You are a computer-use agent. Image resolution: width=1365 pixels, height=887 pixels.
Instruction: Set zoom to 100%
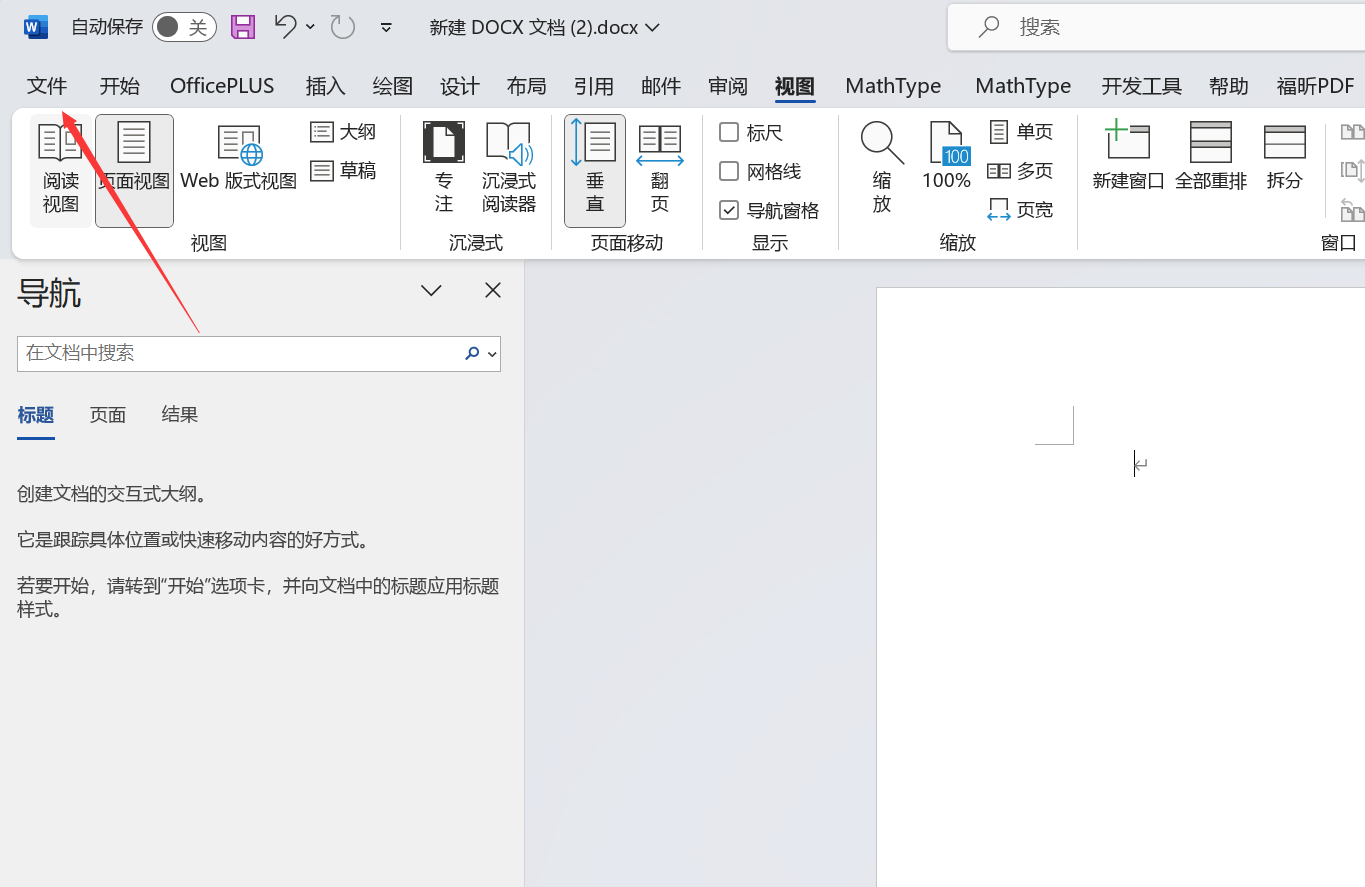click(947, 158)
